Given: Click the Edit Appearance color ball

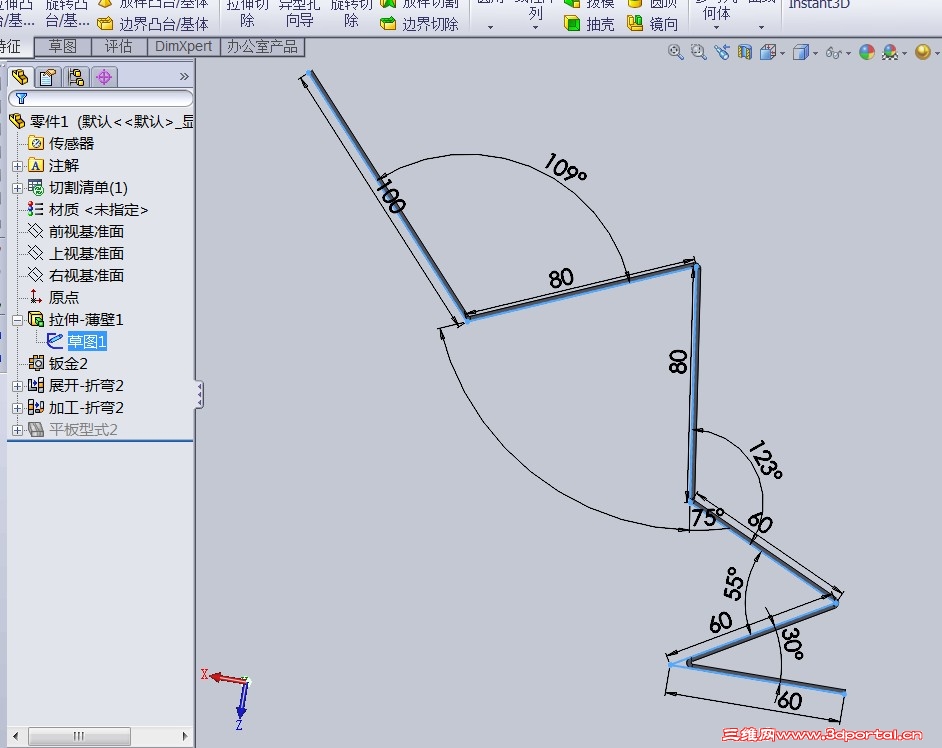Looking at the screenshot, I should (x=867, y=52).
